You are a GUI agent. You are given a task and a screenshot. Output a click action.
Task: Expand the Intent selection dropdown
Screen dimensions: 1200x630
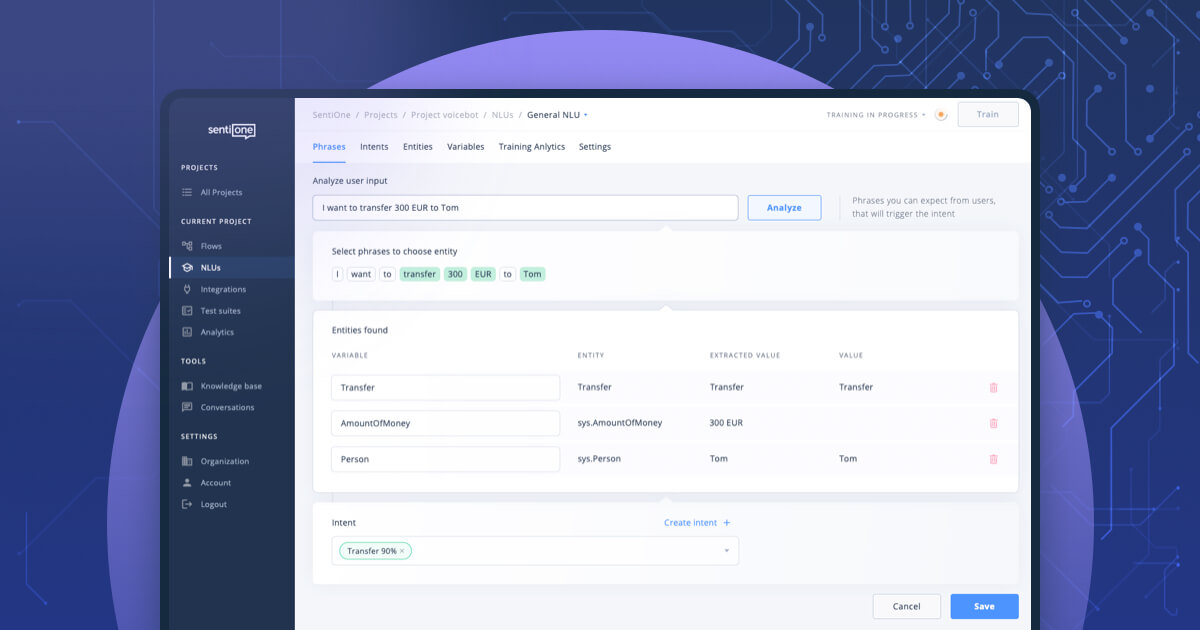click(x=728, y=550)
